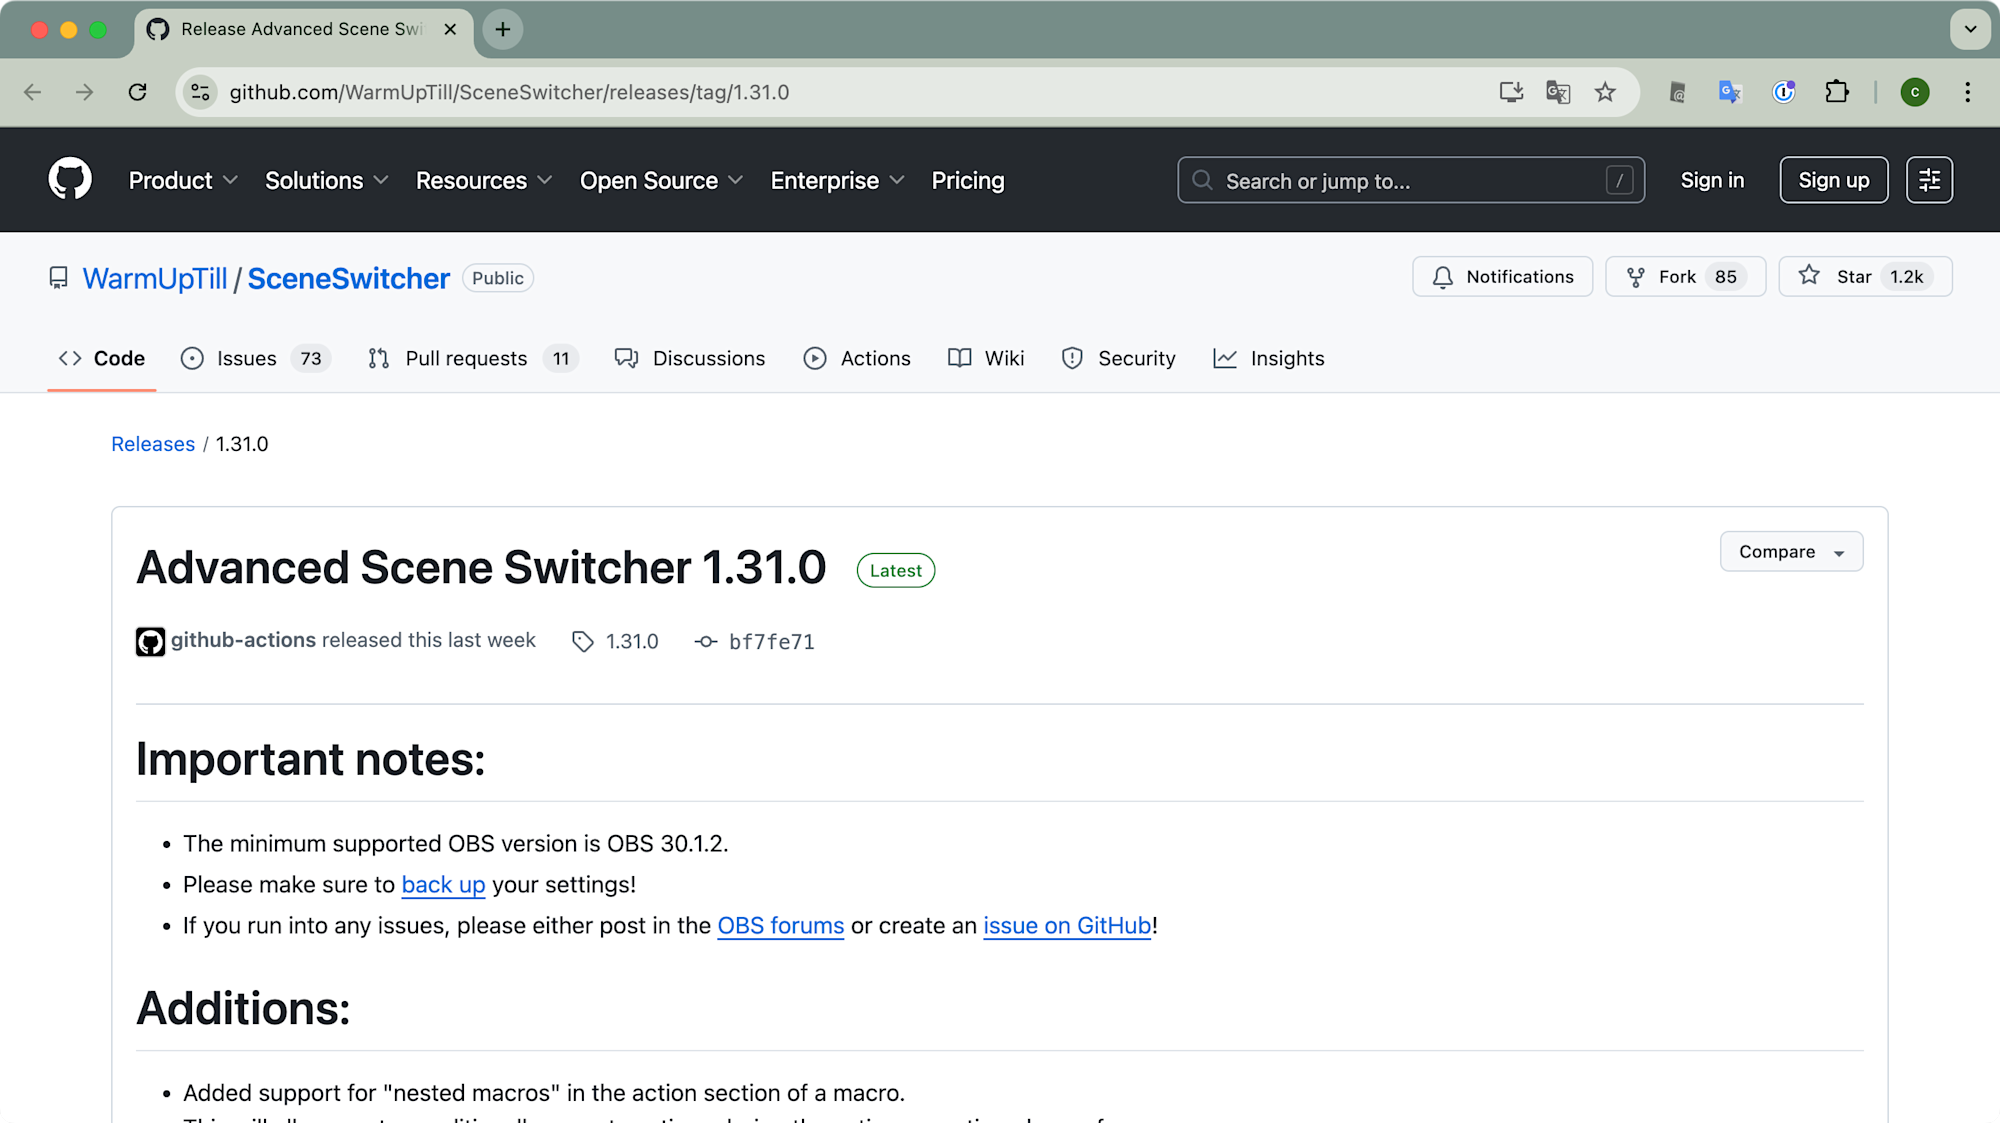Open the Releases breadcrumb link
This screenshot has width=2000, height=1123.
click(153, 444)
